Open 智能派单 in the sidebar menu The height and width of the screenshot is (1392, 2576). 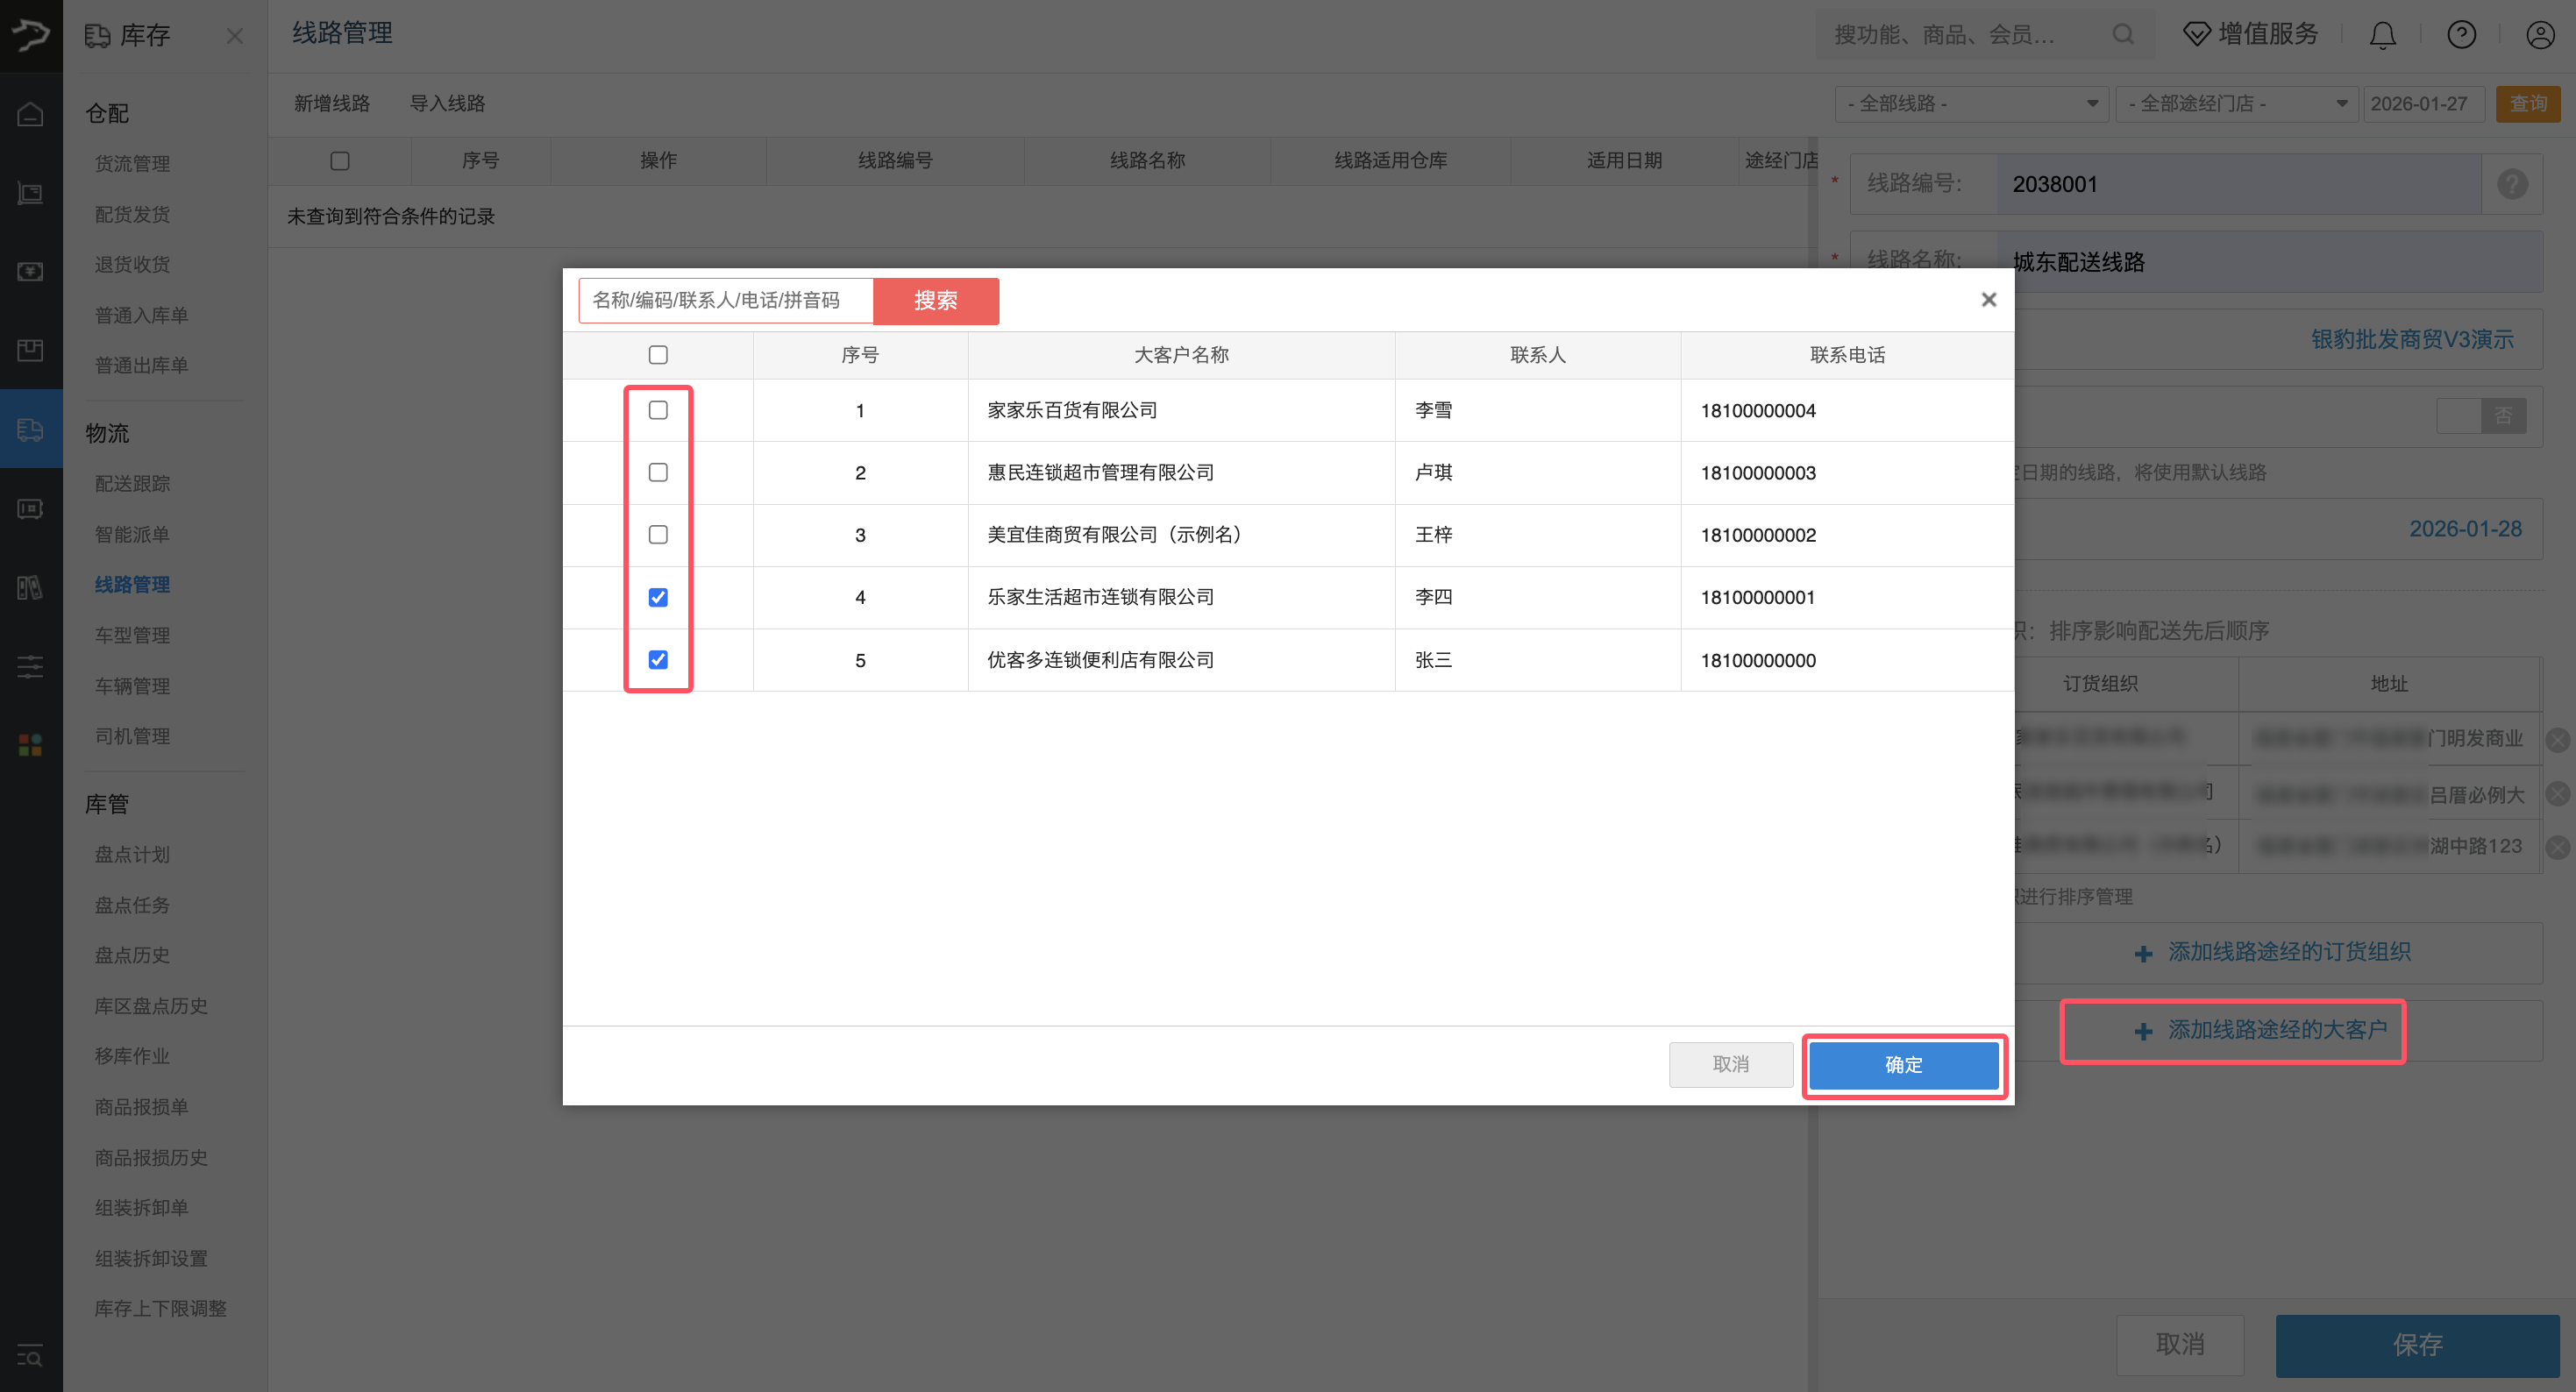pyautogui.click(x=132, y=534)
